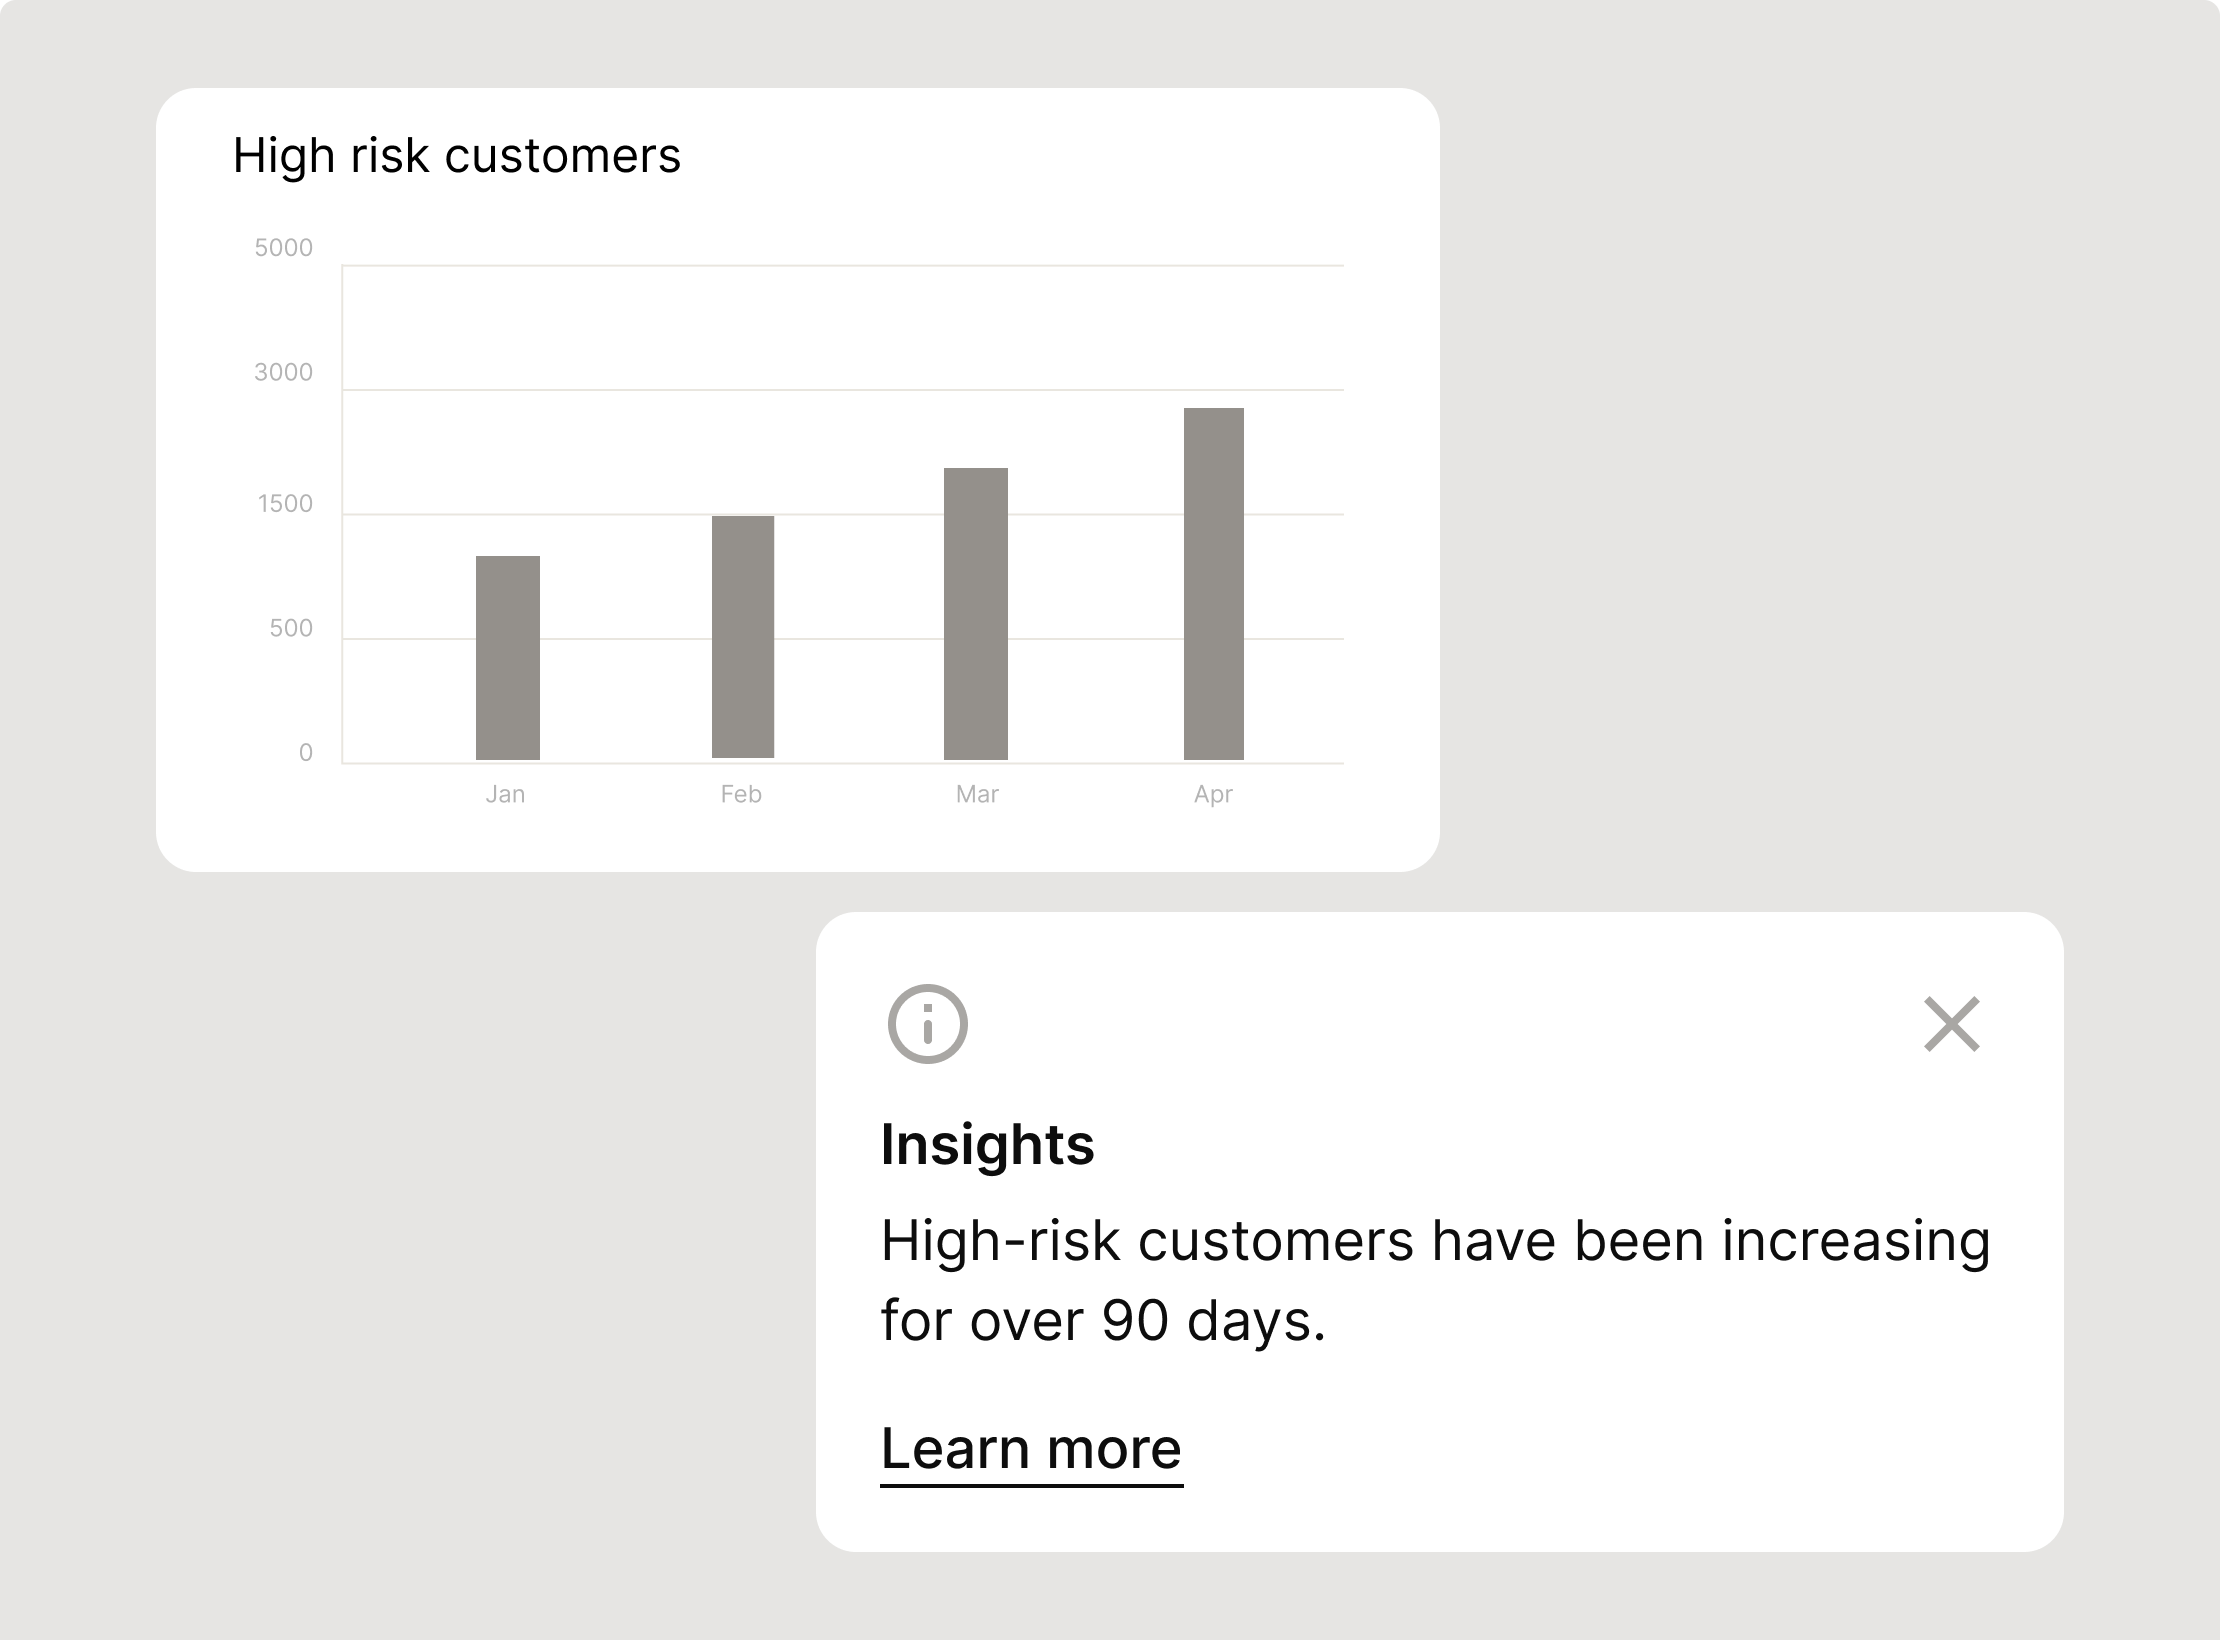Screen dimensions: 2220x1640
Task: Select the Feb bar in the chart
Action: pos(743,637)
